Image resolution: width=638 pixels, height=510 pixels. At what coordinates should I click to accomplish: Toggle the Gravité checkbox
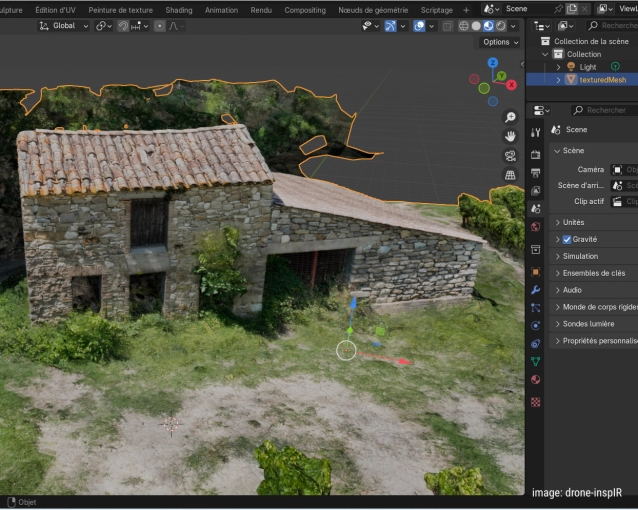pos(567,240)
